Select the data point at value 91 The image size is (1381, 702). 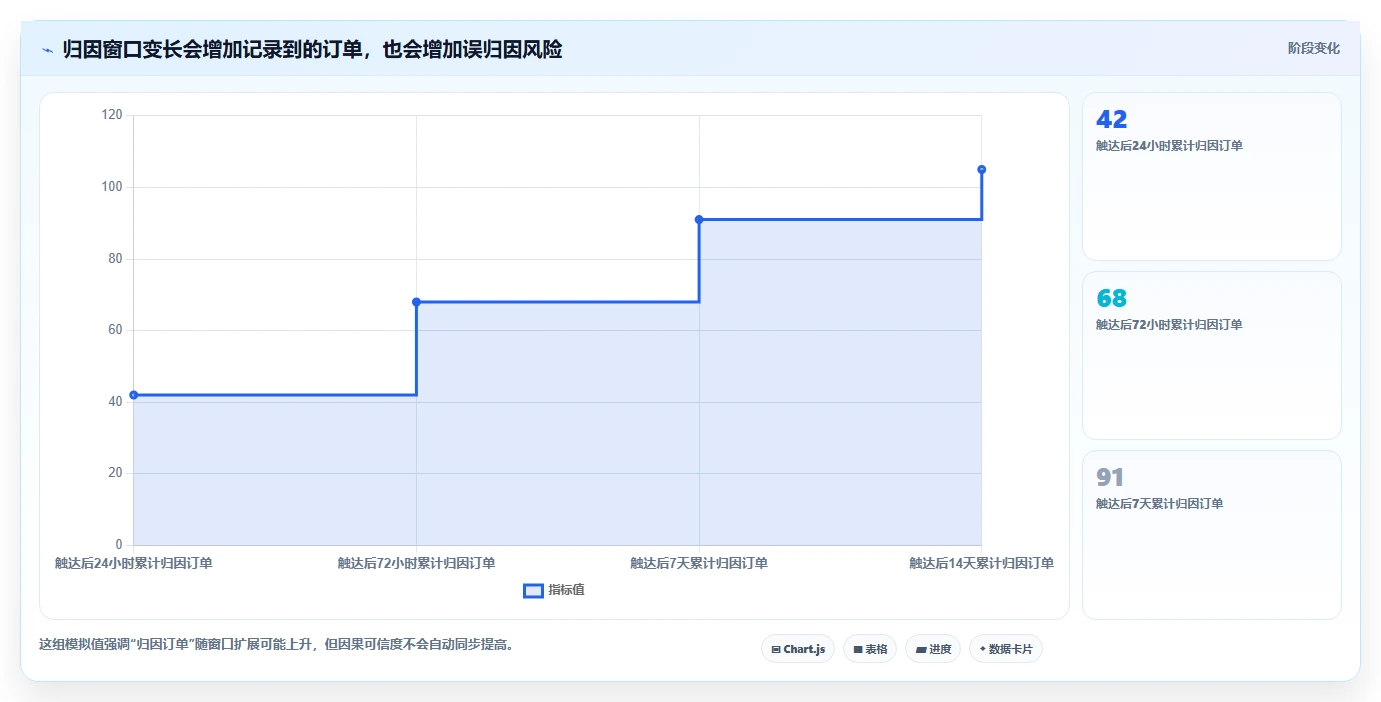tap(699, 219)
